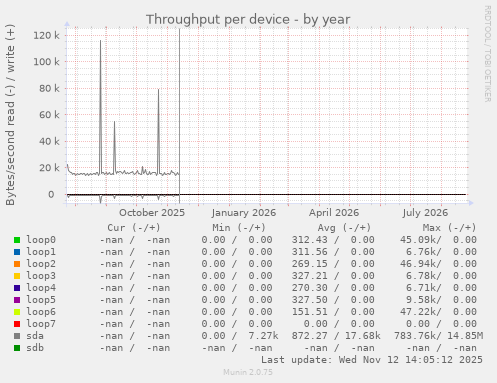
Task: Click the 'loop3' legend label
Action: [x=41, y=276]
